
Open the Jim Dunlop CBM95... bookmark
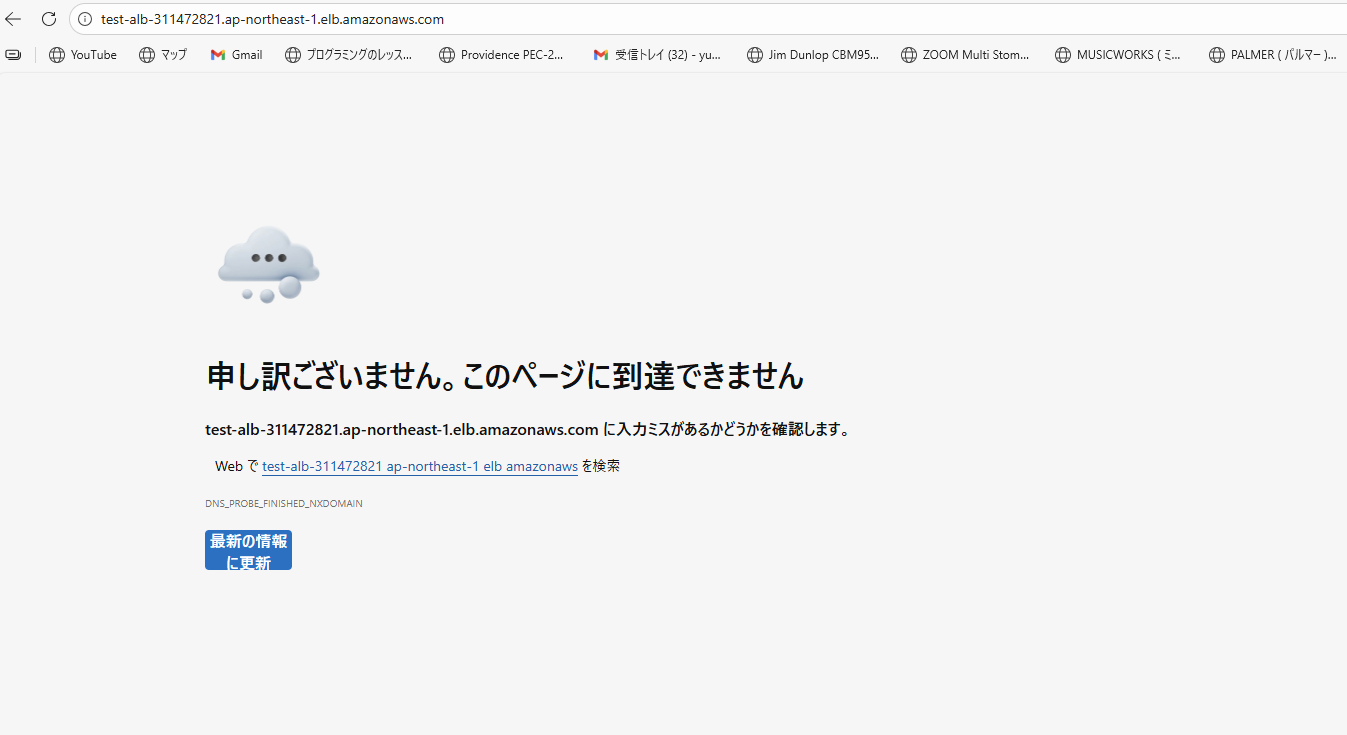coord(813,55)
